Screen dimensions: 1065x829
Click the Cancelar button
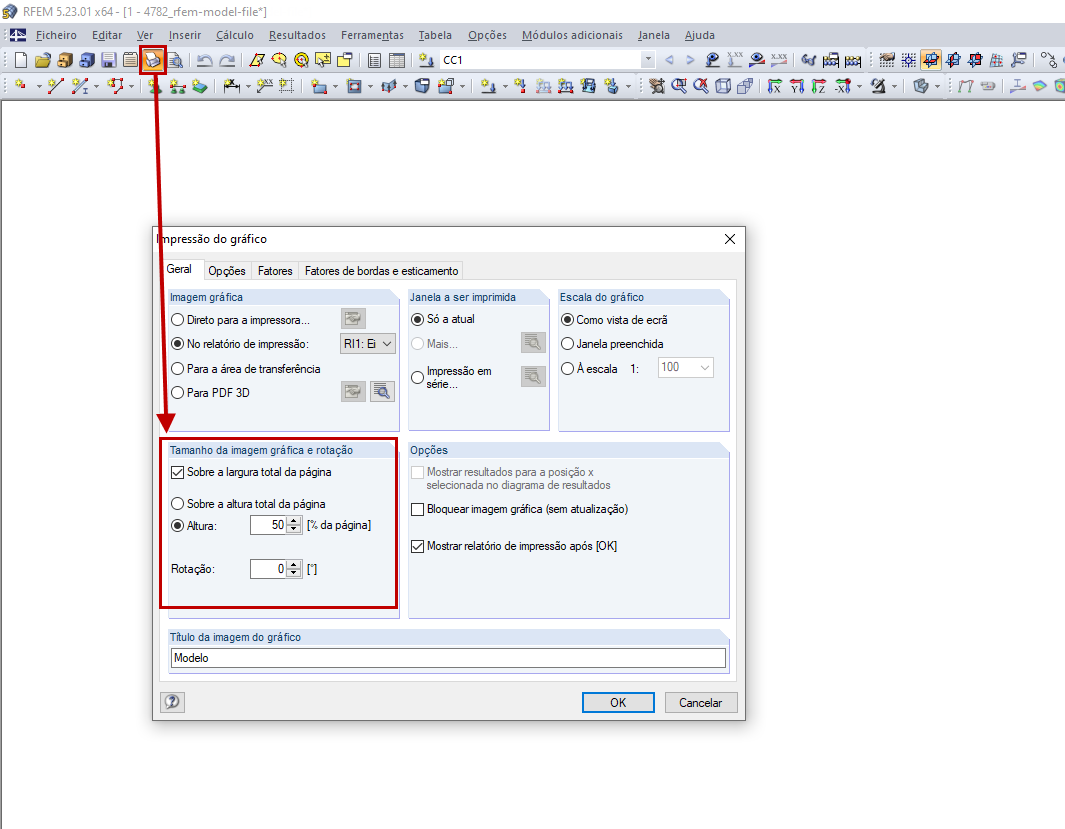click(x=700, y=702)
